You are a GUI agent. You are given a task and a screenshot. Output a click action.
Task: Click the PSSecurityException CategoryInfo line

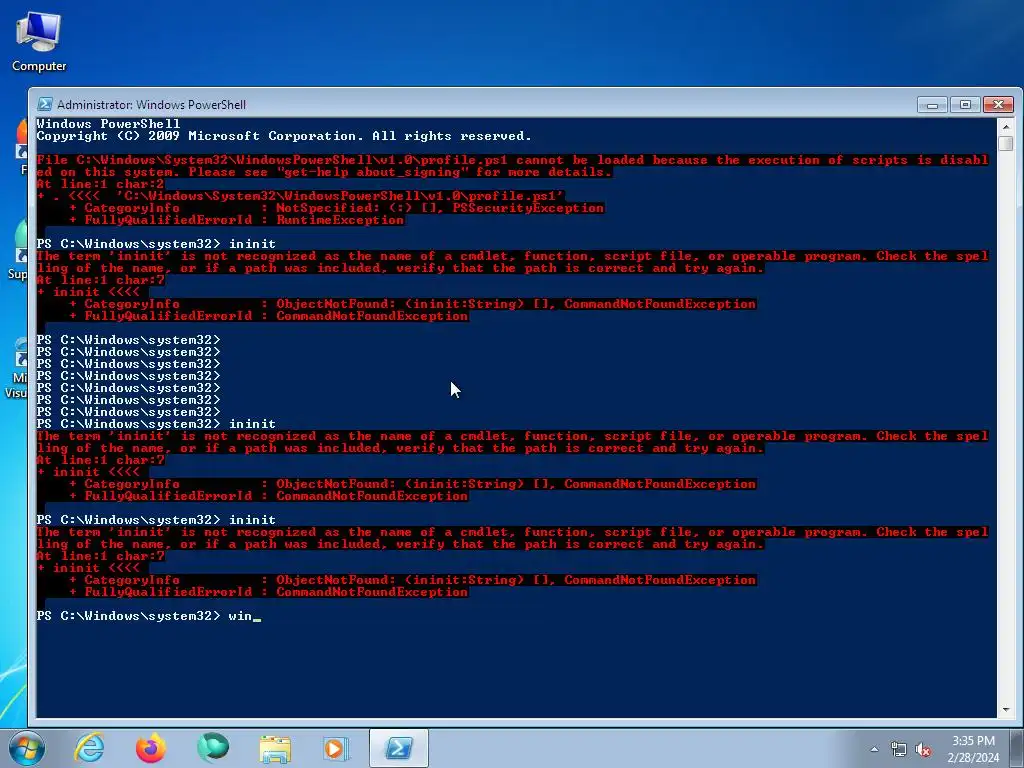coord(336,208)
